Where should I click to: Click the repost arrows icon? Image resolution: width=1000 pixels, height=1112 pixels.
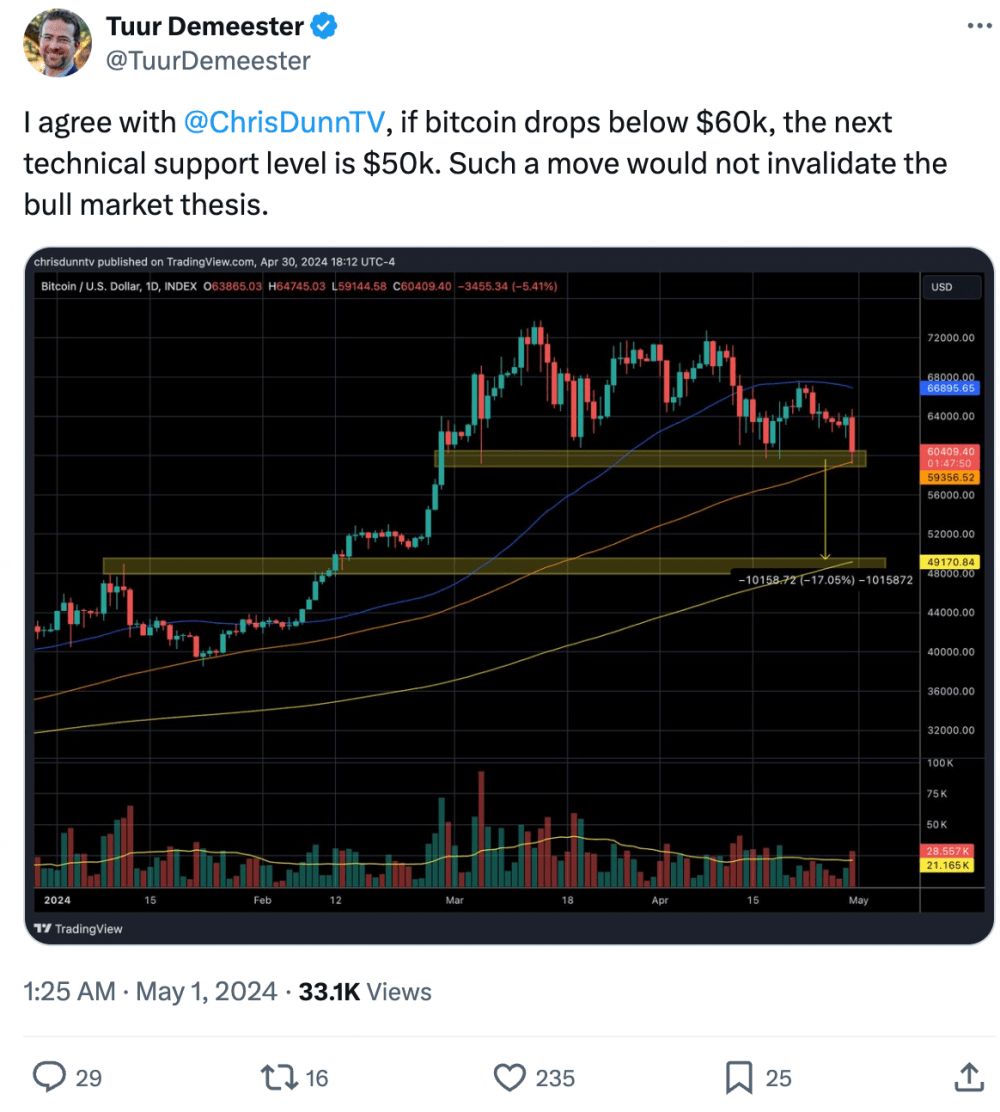click(x=279, y=1077)
